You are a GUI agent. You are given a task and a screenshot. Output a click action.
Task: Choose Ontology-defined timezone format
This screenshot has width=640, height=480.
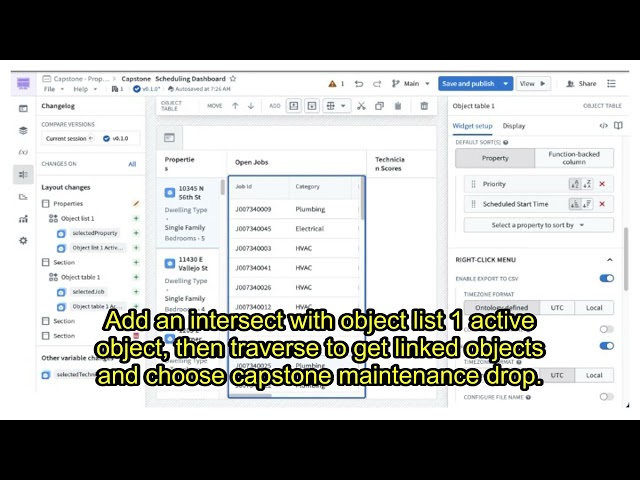tap(502, 308)
